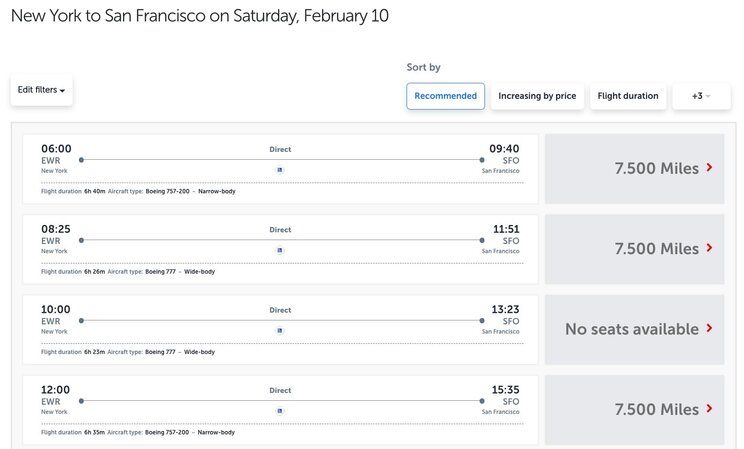Click red arrow on 08:25 flight fare
The width and height of the screenshot is (744, 449).
tap(709, 248)
